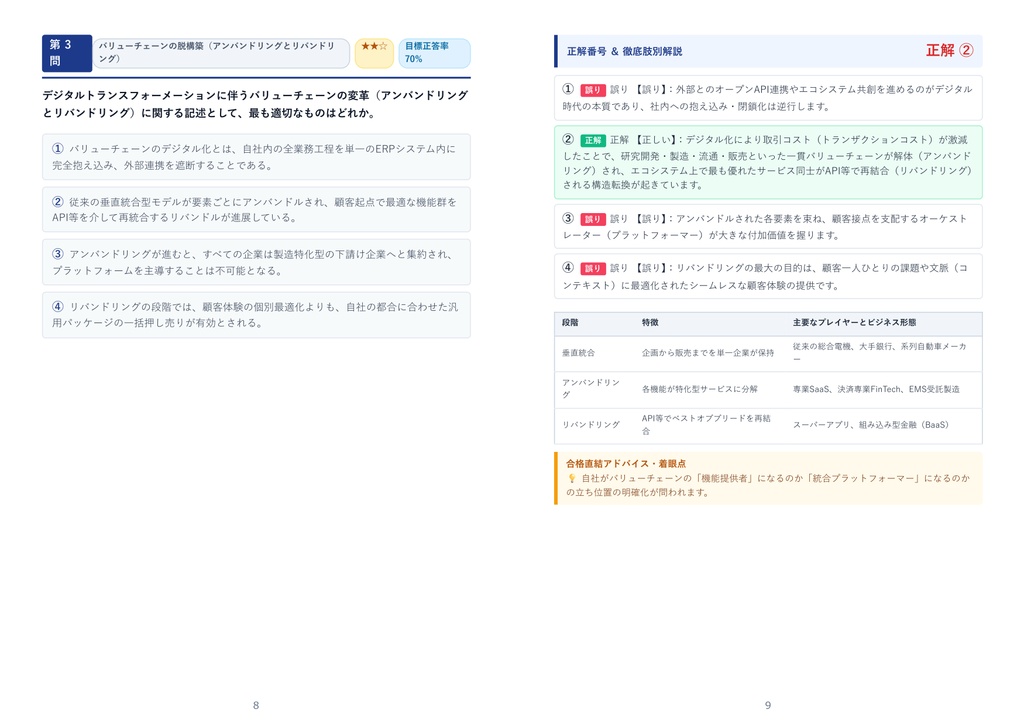Click explanation ① about オープンAPI連携
This screenshot has height=727, width=1024.
click(768, 98)
